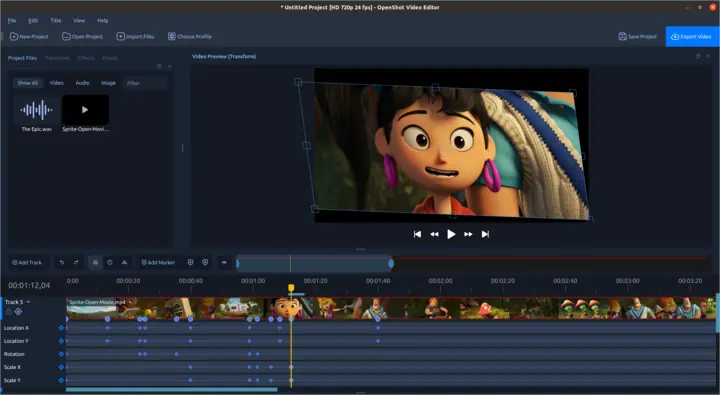This screenshot has width=720, height=395.
Task: Switch to the Project Files tab
Action: pyautogui.click(x=22, y=58)
